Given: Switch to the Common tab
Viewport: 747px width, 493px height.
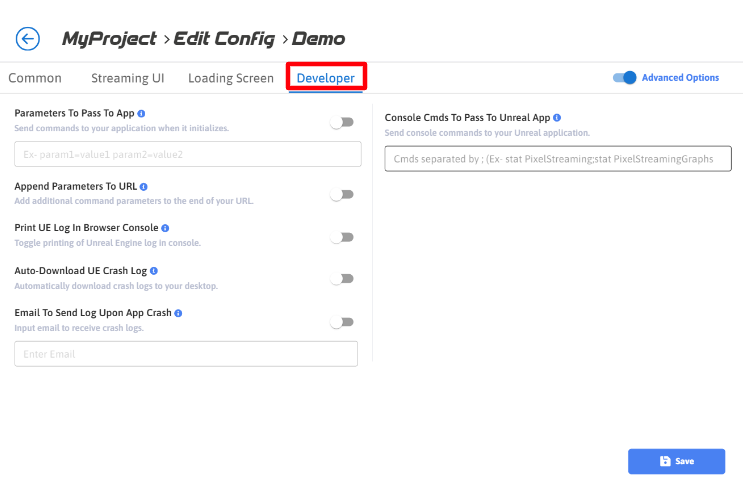Looking at the screenshot, I should click(35, 78).
